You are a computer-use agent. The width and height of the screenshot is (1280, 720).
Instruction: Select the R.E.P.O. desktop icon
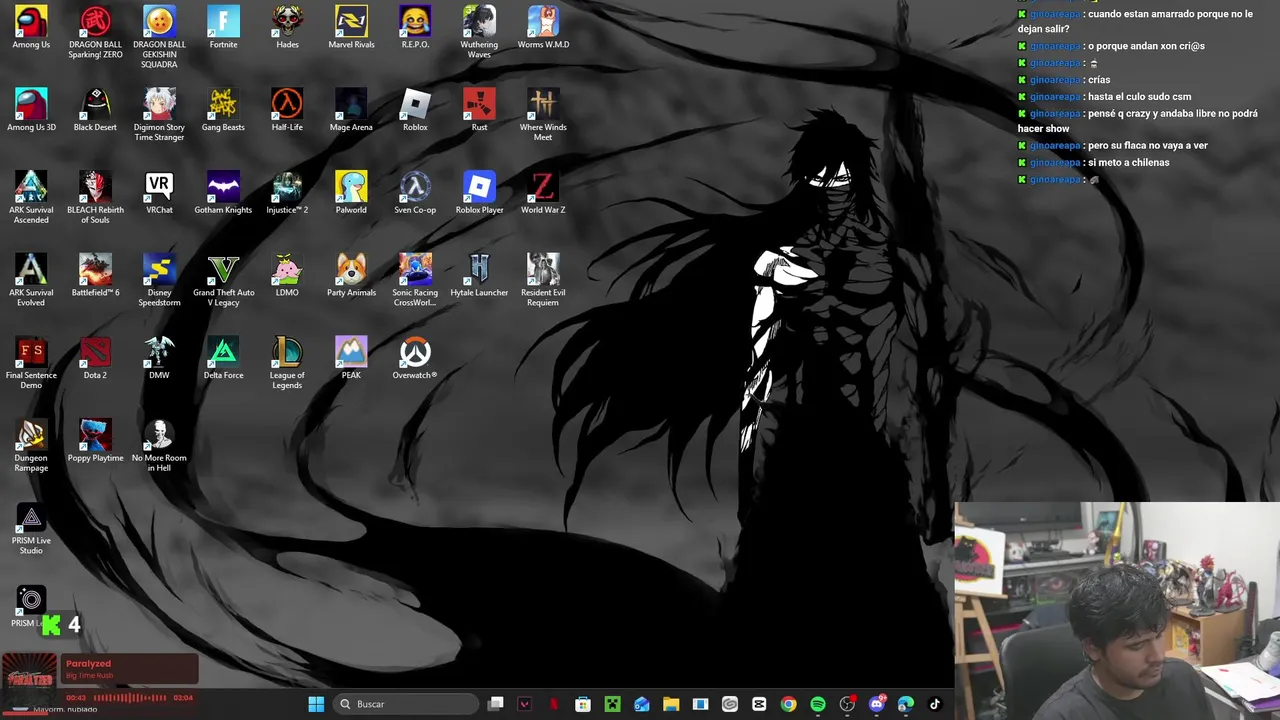point(415,27)
